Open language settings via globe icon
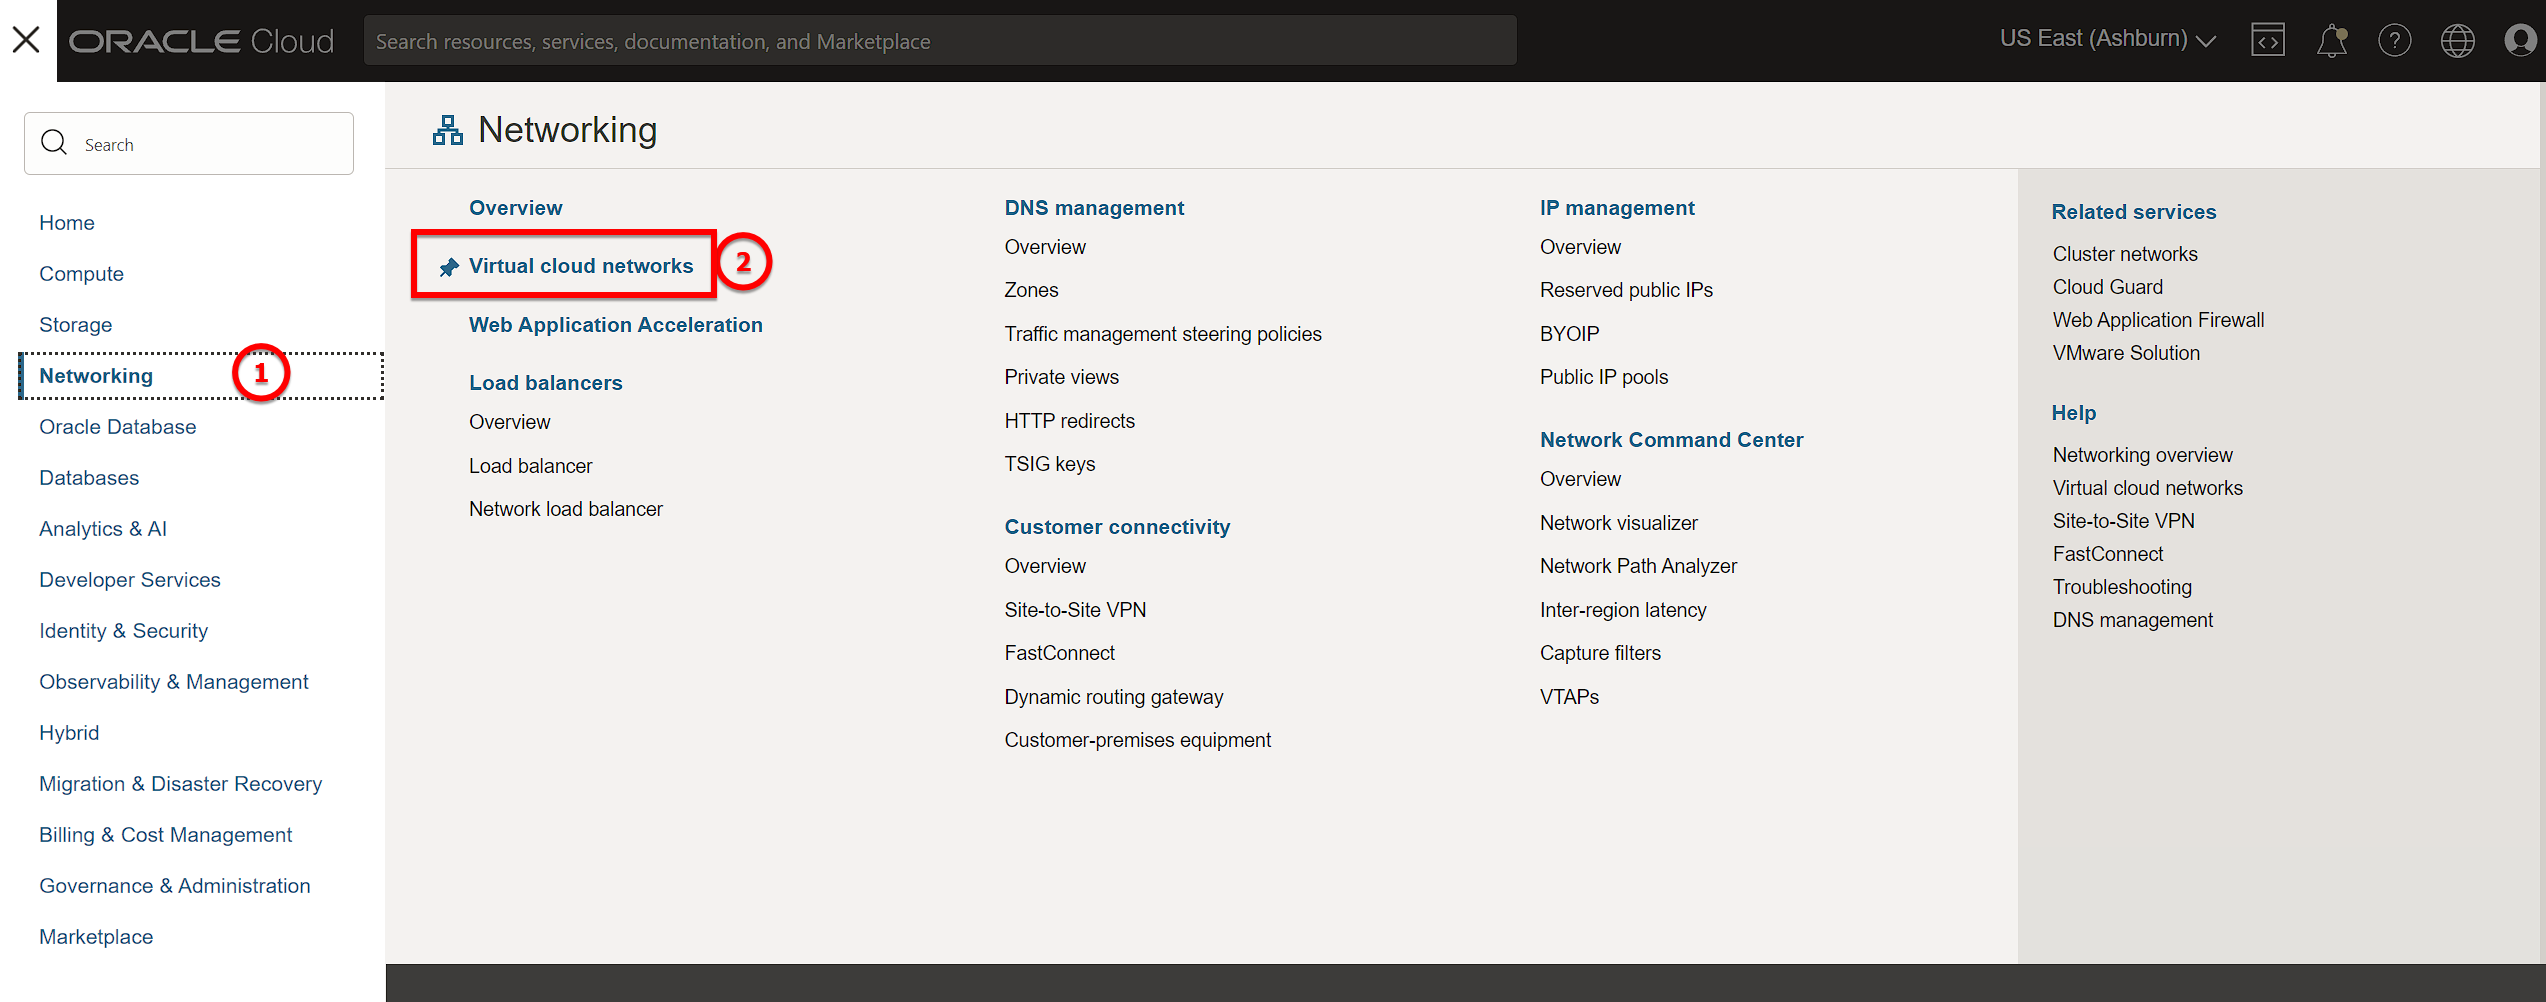Image resolution: width=2546 pixels, height=1002 pixels. coord(2458,40)
